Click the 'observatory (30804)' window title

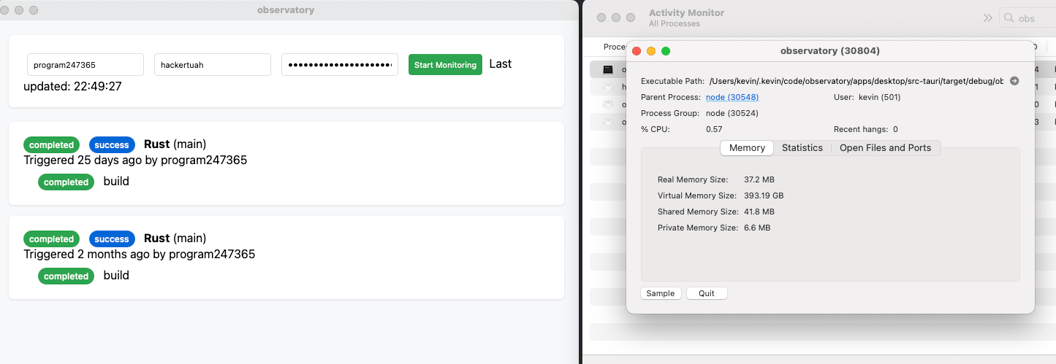830,51
